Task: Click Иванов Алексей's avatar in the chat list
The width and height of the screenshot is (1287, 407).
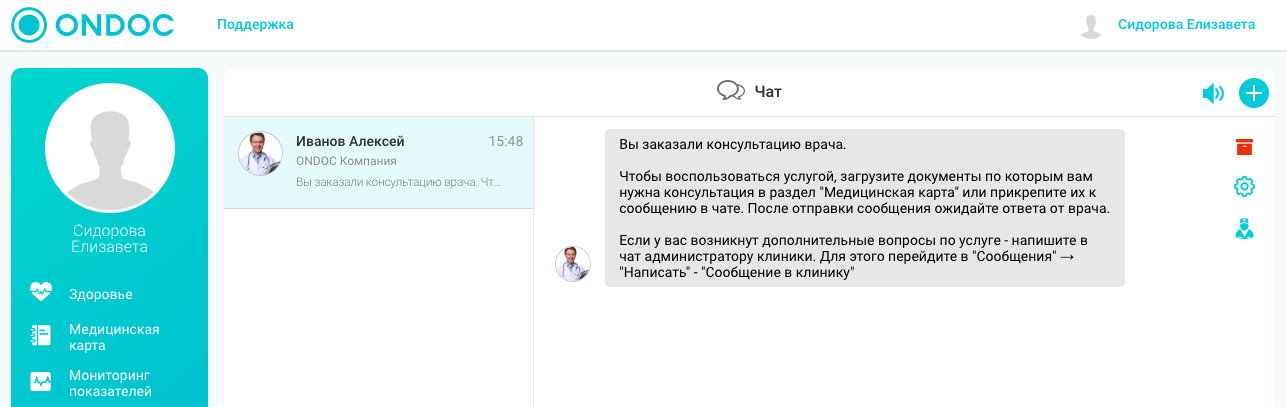Action: coord(260,153)
